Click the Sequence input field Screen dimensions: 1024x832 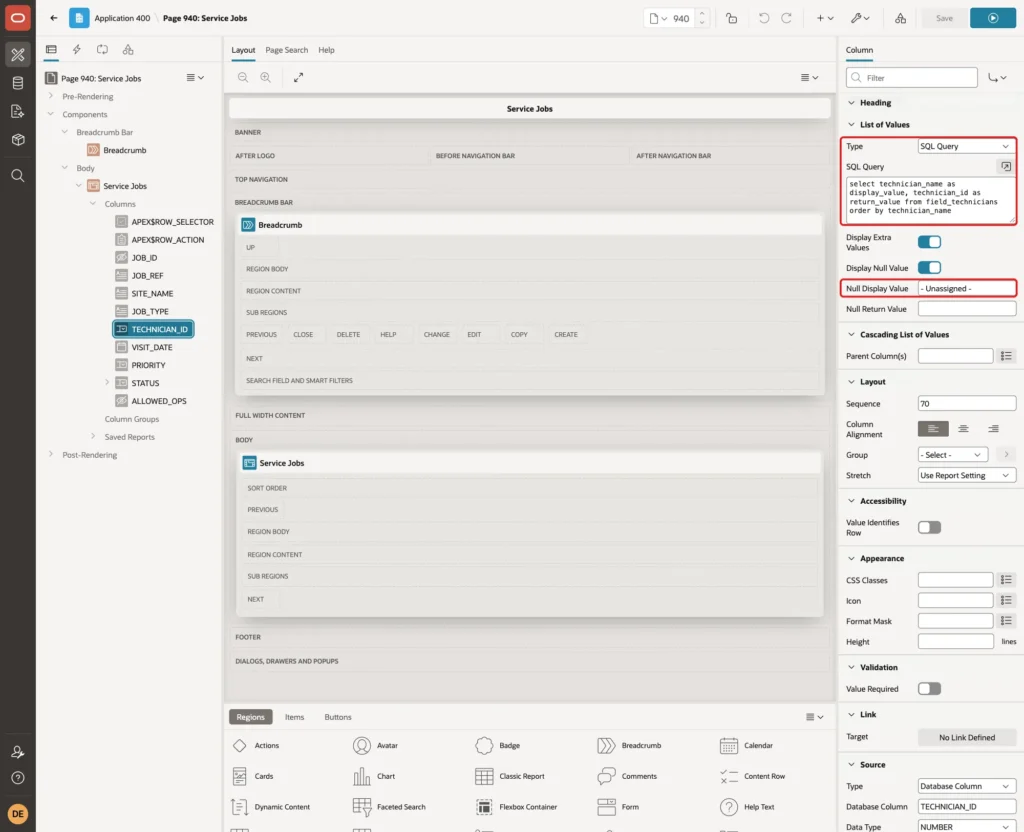coord(967,404)
